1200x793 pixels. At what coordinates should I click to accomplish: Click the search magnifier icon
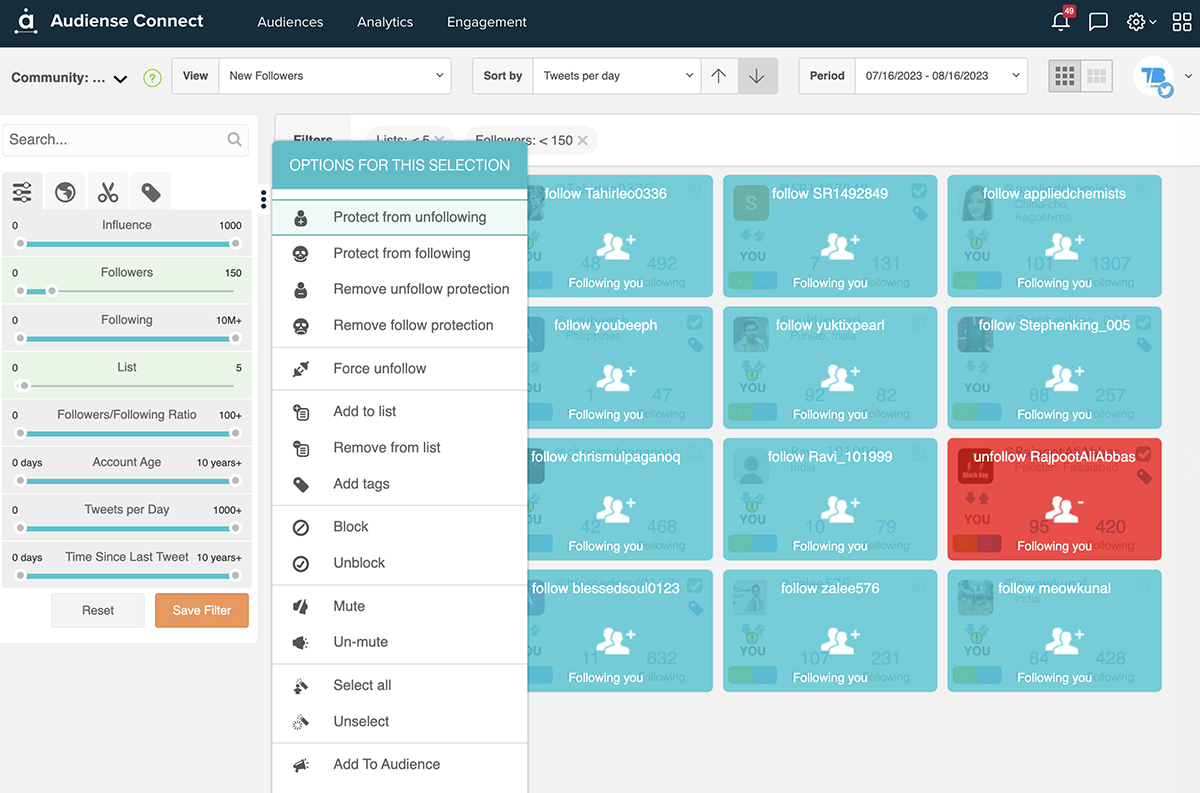(234, 140)
